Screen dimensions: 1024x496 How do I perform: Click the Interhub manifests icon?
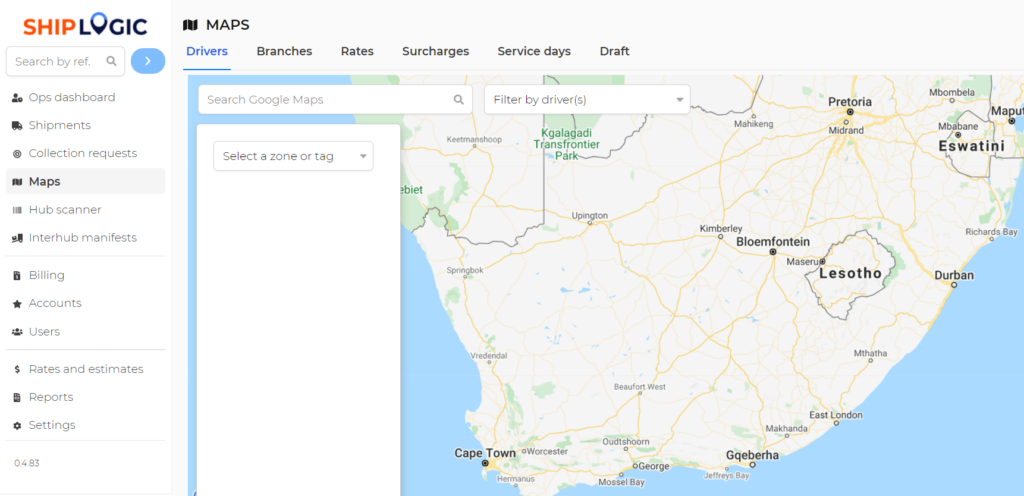pyautogui.click(x=17, y=238)
